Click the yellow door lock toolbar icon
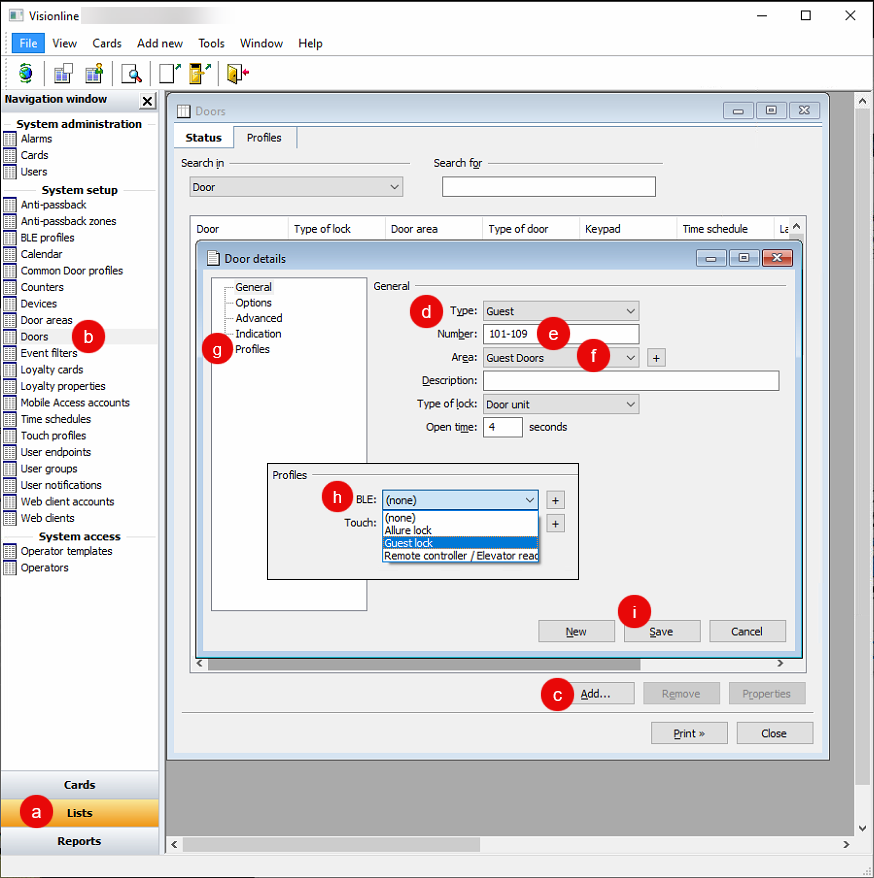874x878 pixels. click(198, 73)
